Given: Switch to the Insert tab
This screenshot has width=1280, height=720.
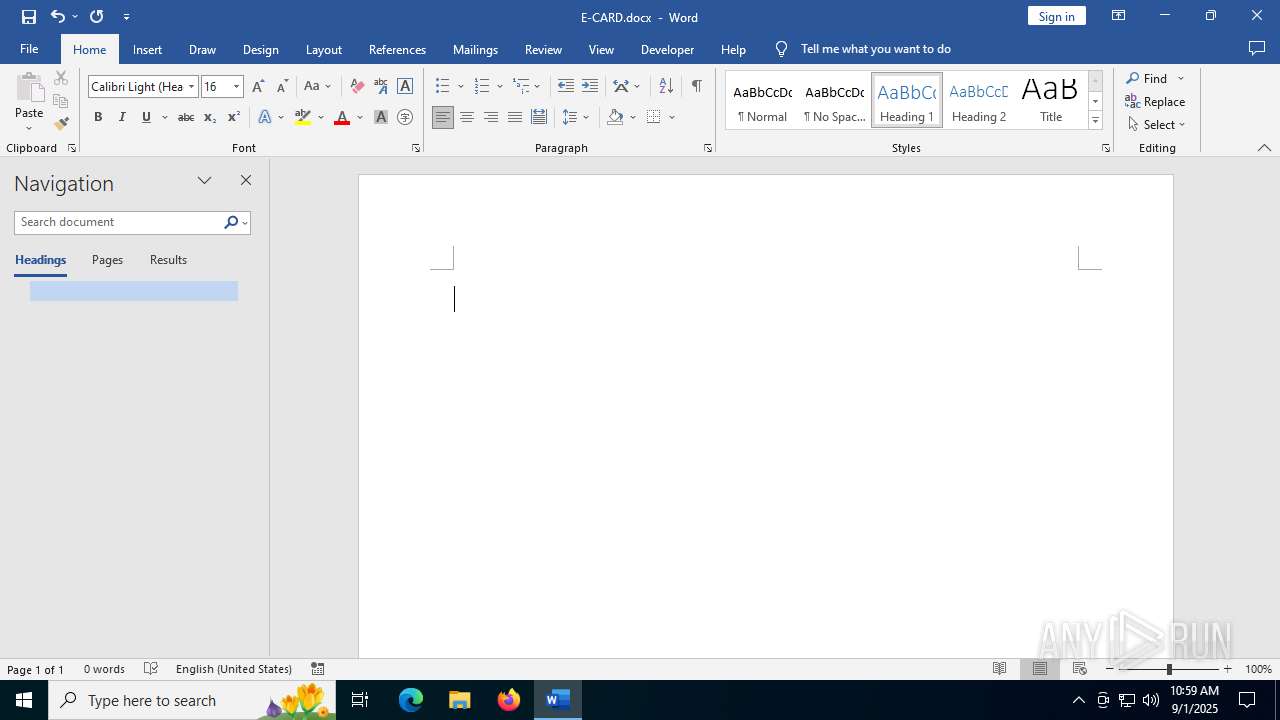Looking at the screenshot, I should coord(147,49).
